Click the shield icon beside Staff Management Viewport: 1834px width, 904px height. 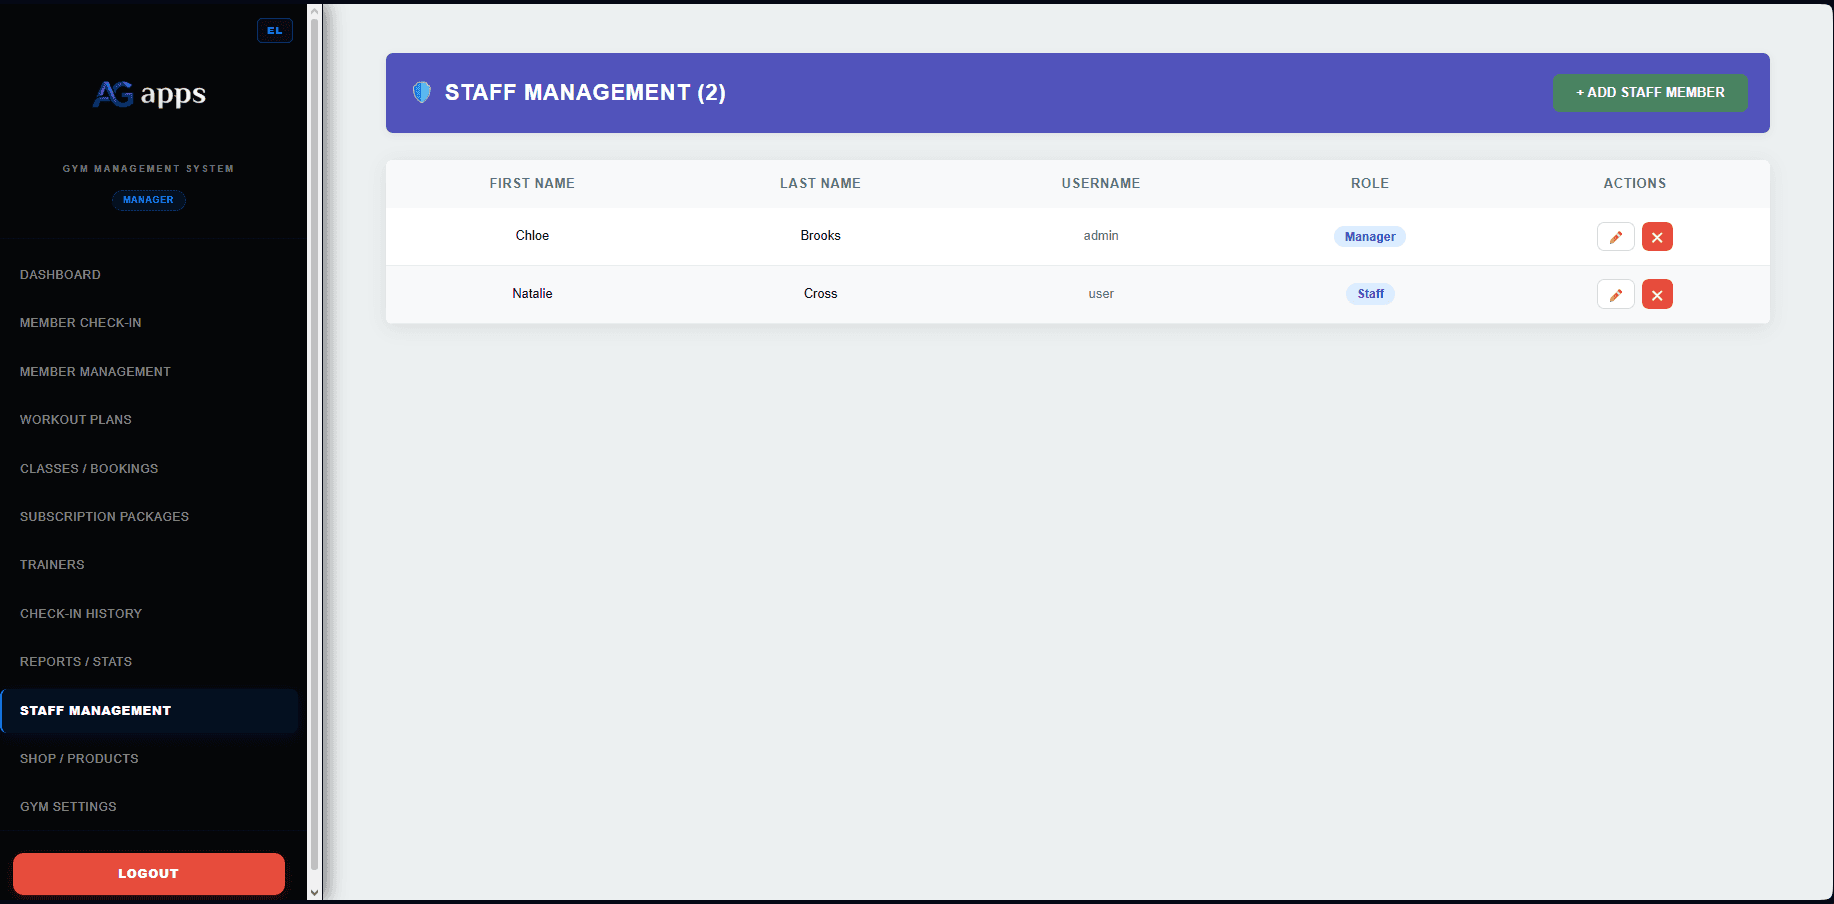tap(422, 92)
